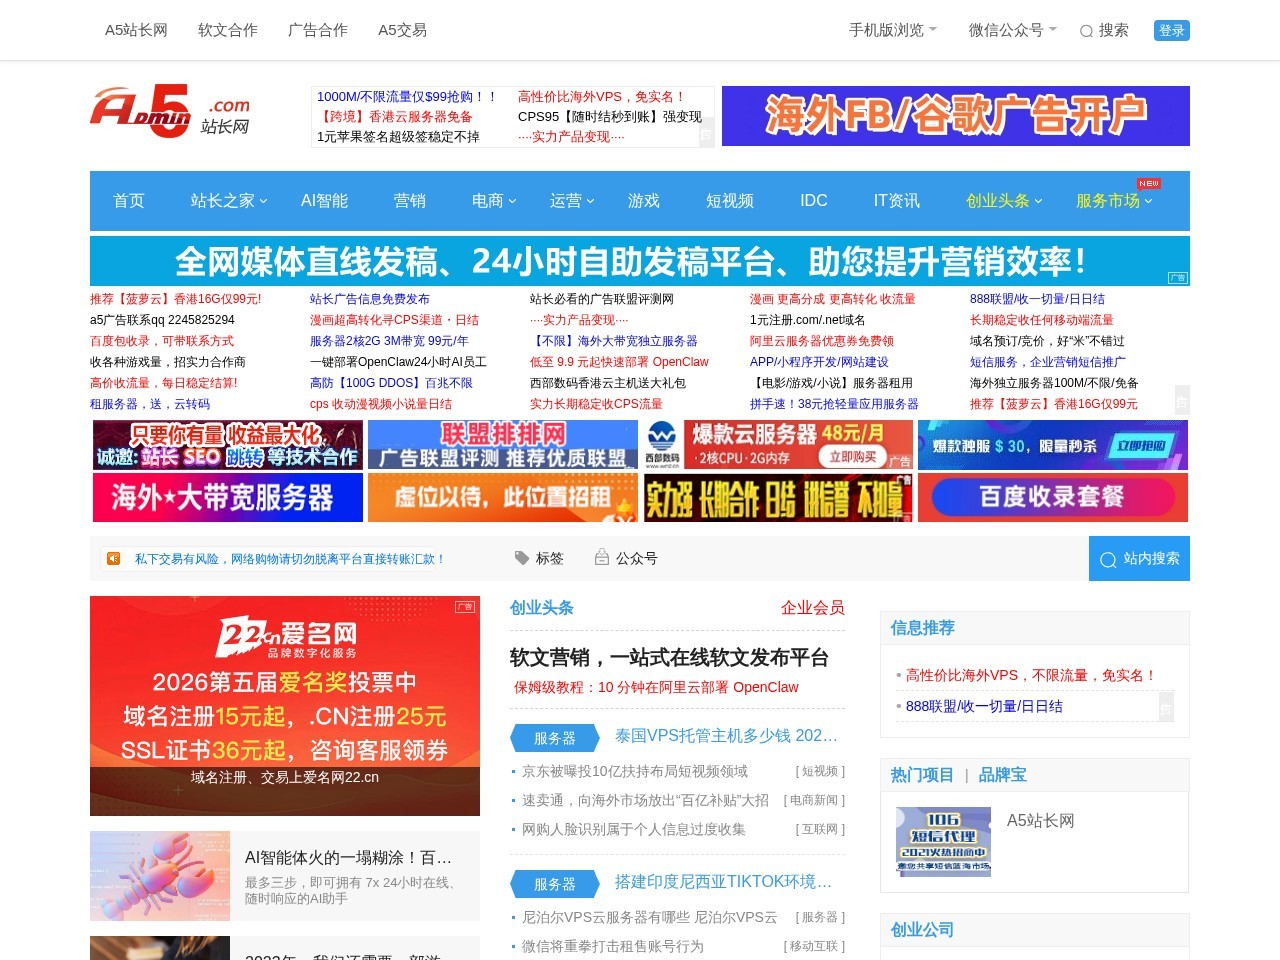This screenshot has width=1280, height=960.
Task: Click the magnifier icon inside 站内搜索 button
Action: click(x=1108, y=559)
